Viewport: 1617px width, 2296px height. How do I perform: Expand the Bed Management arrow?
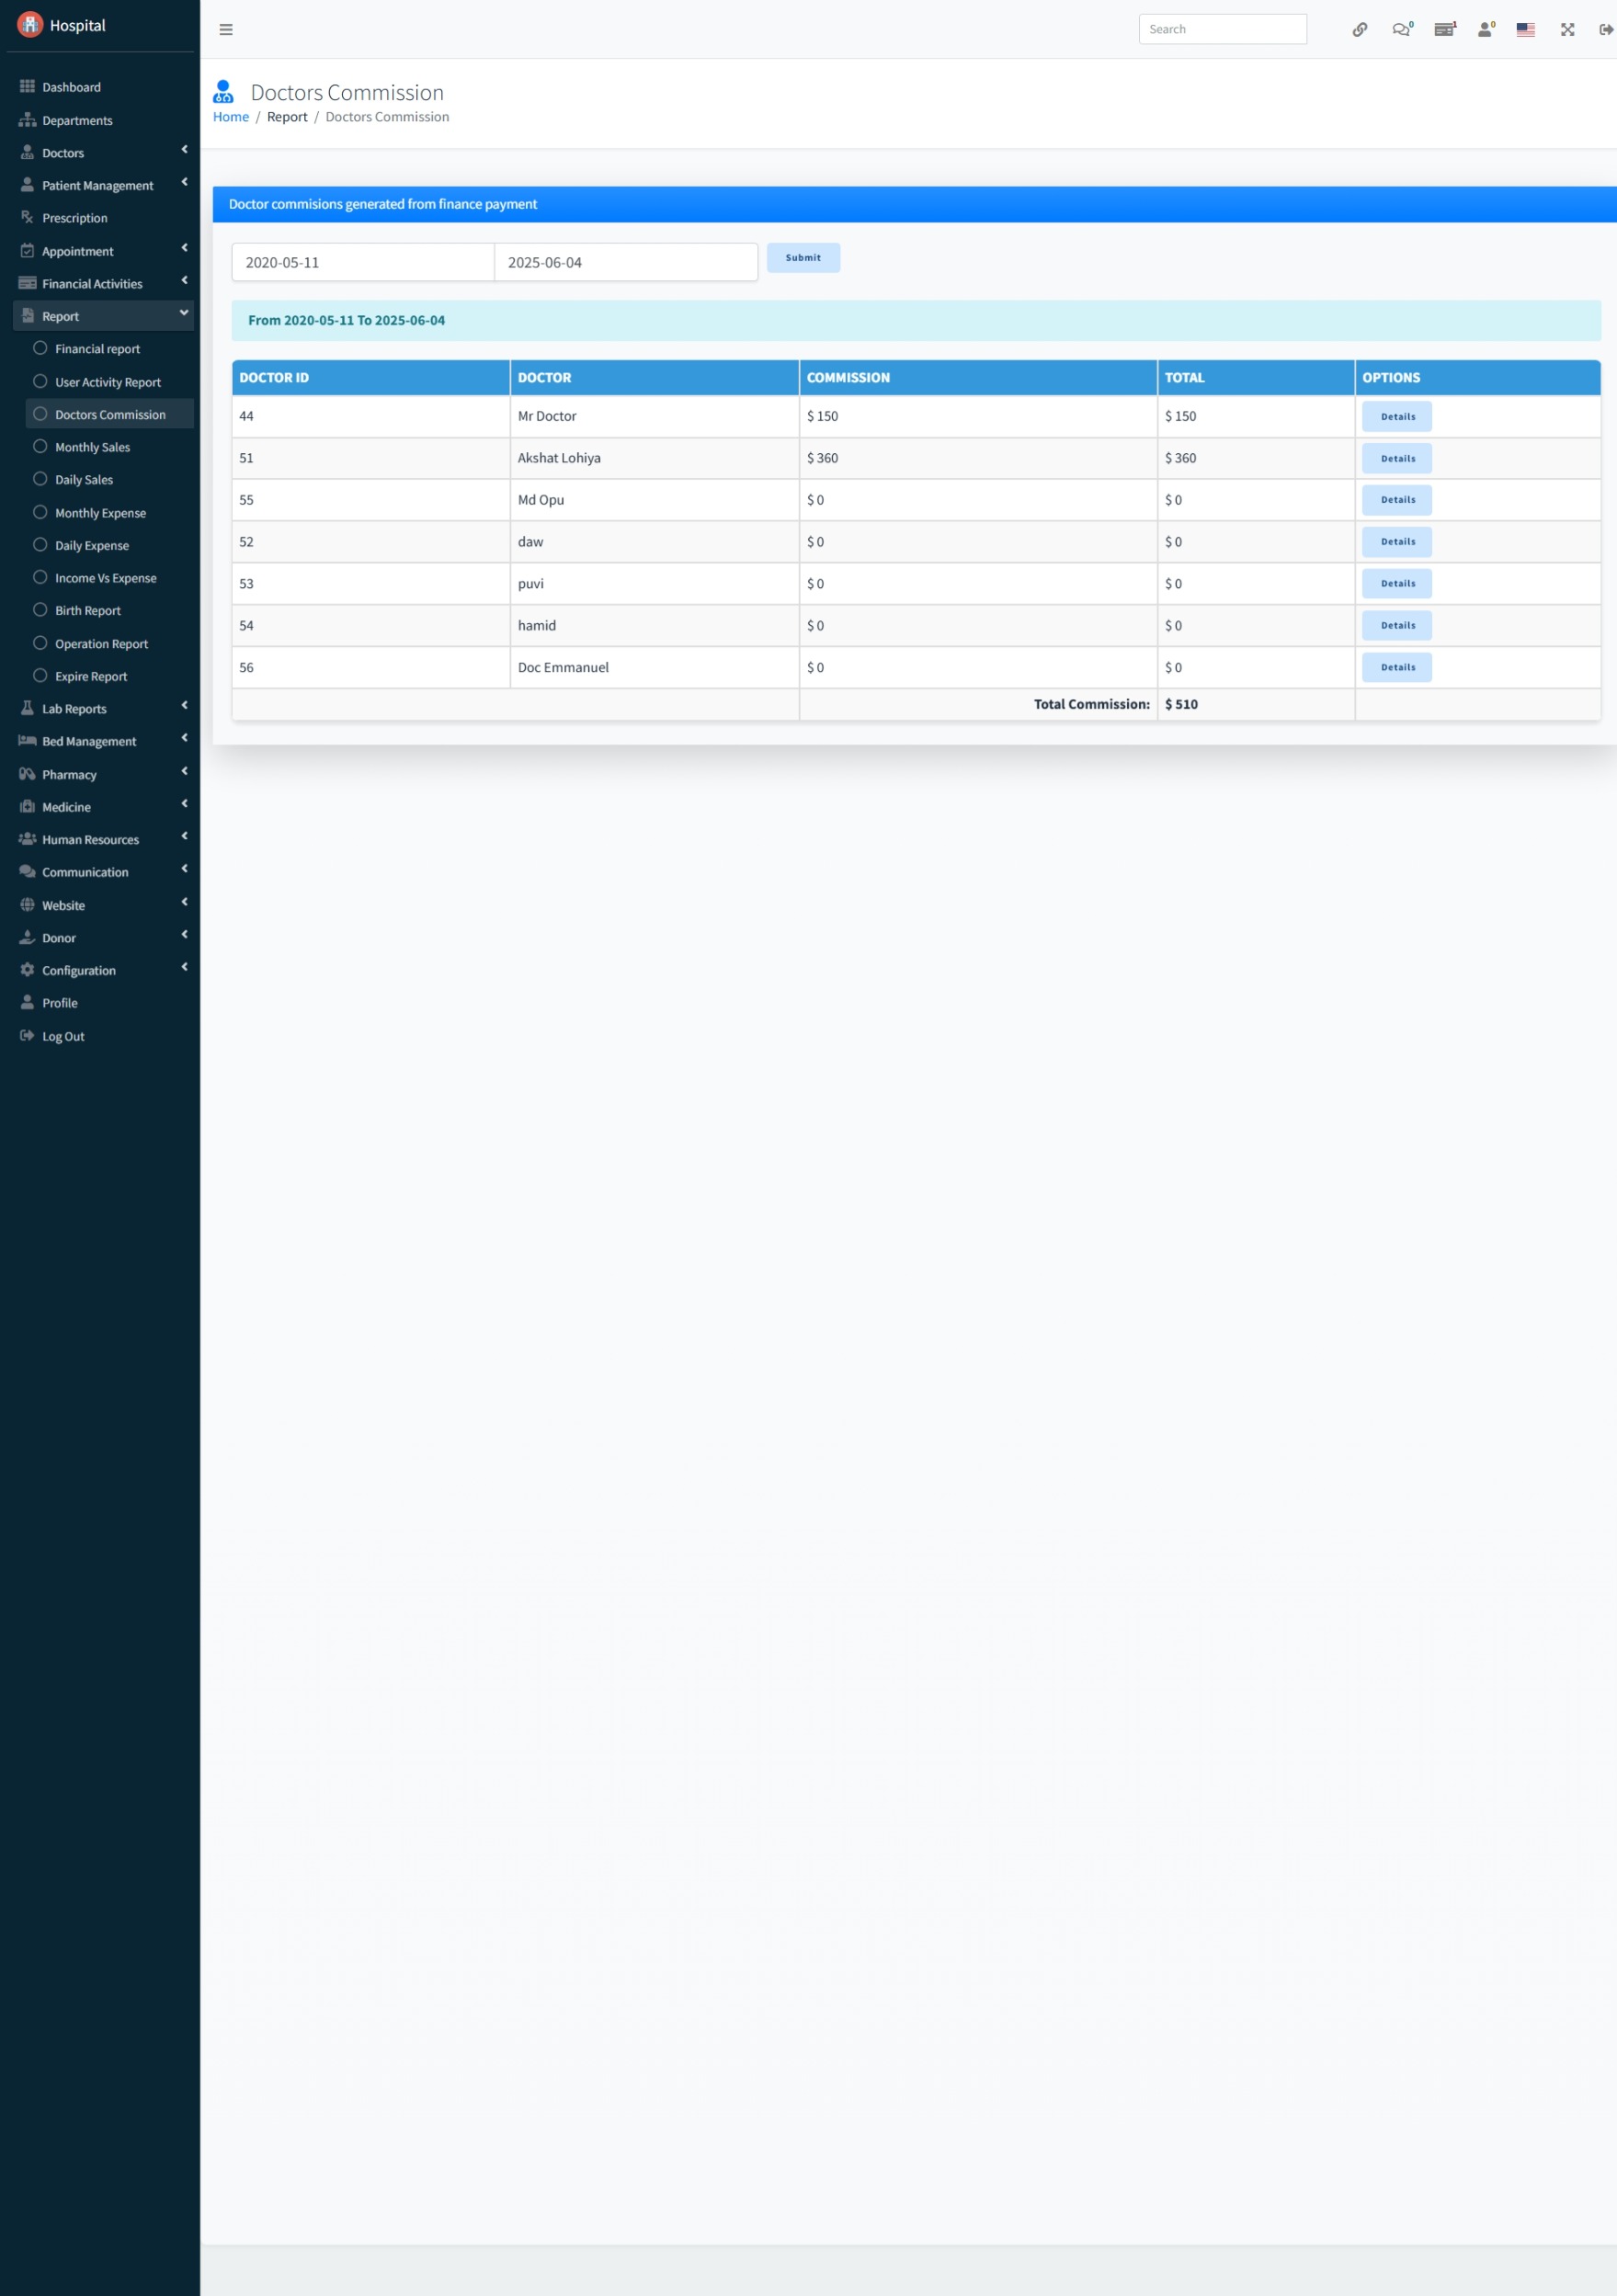[184, 738]
